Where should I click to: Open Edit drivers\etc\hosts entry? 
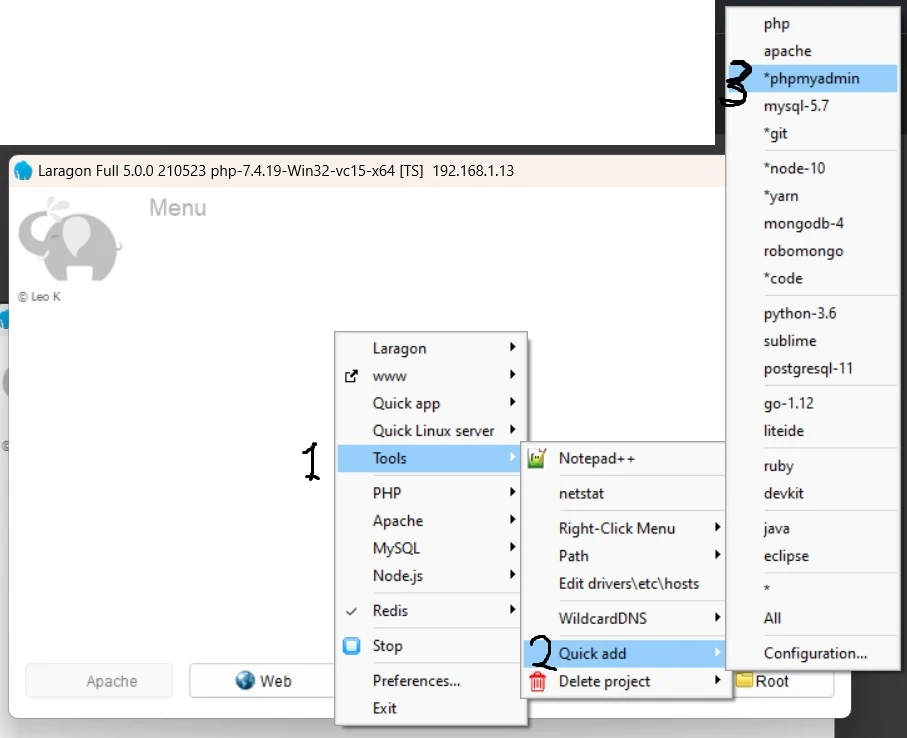tap(625, 584)
